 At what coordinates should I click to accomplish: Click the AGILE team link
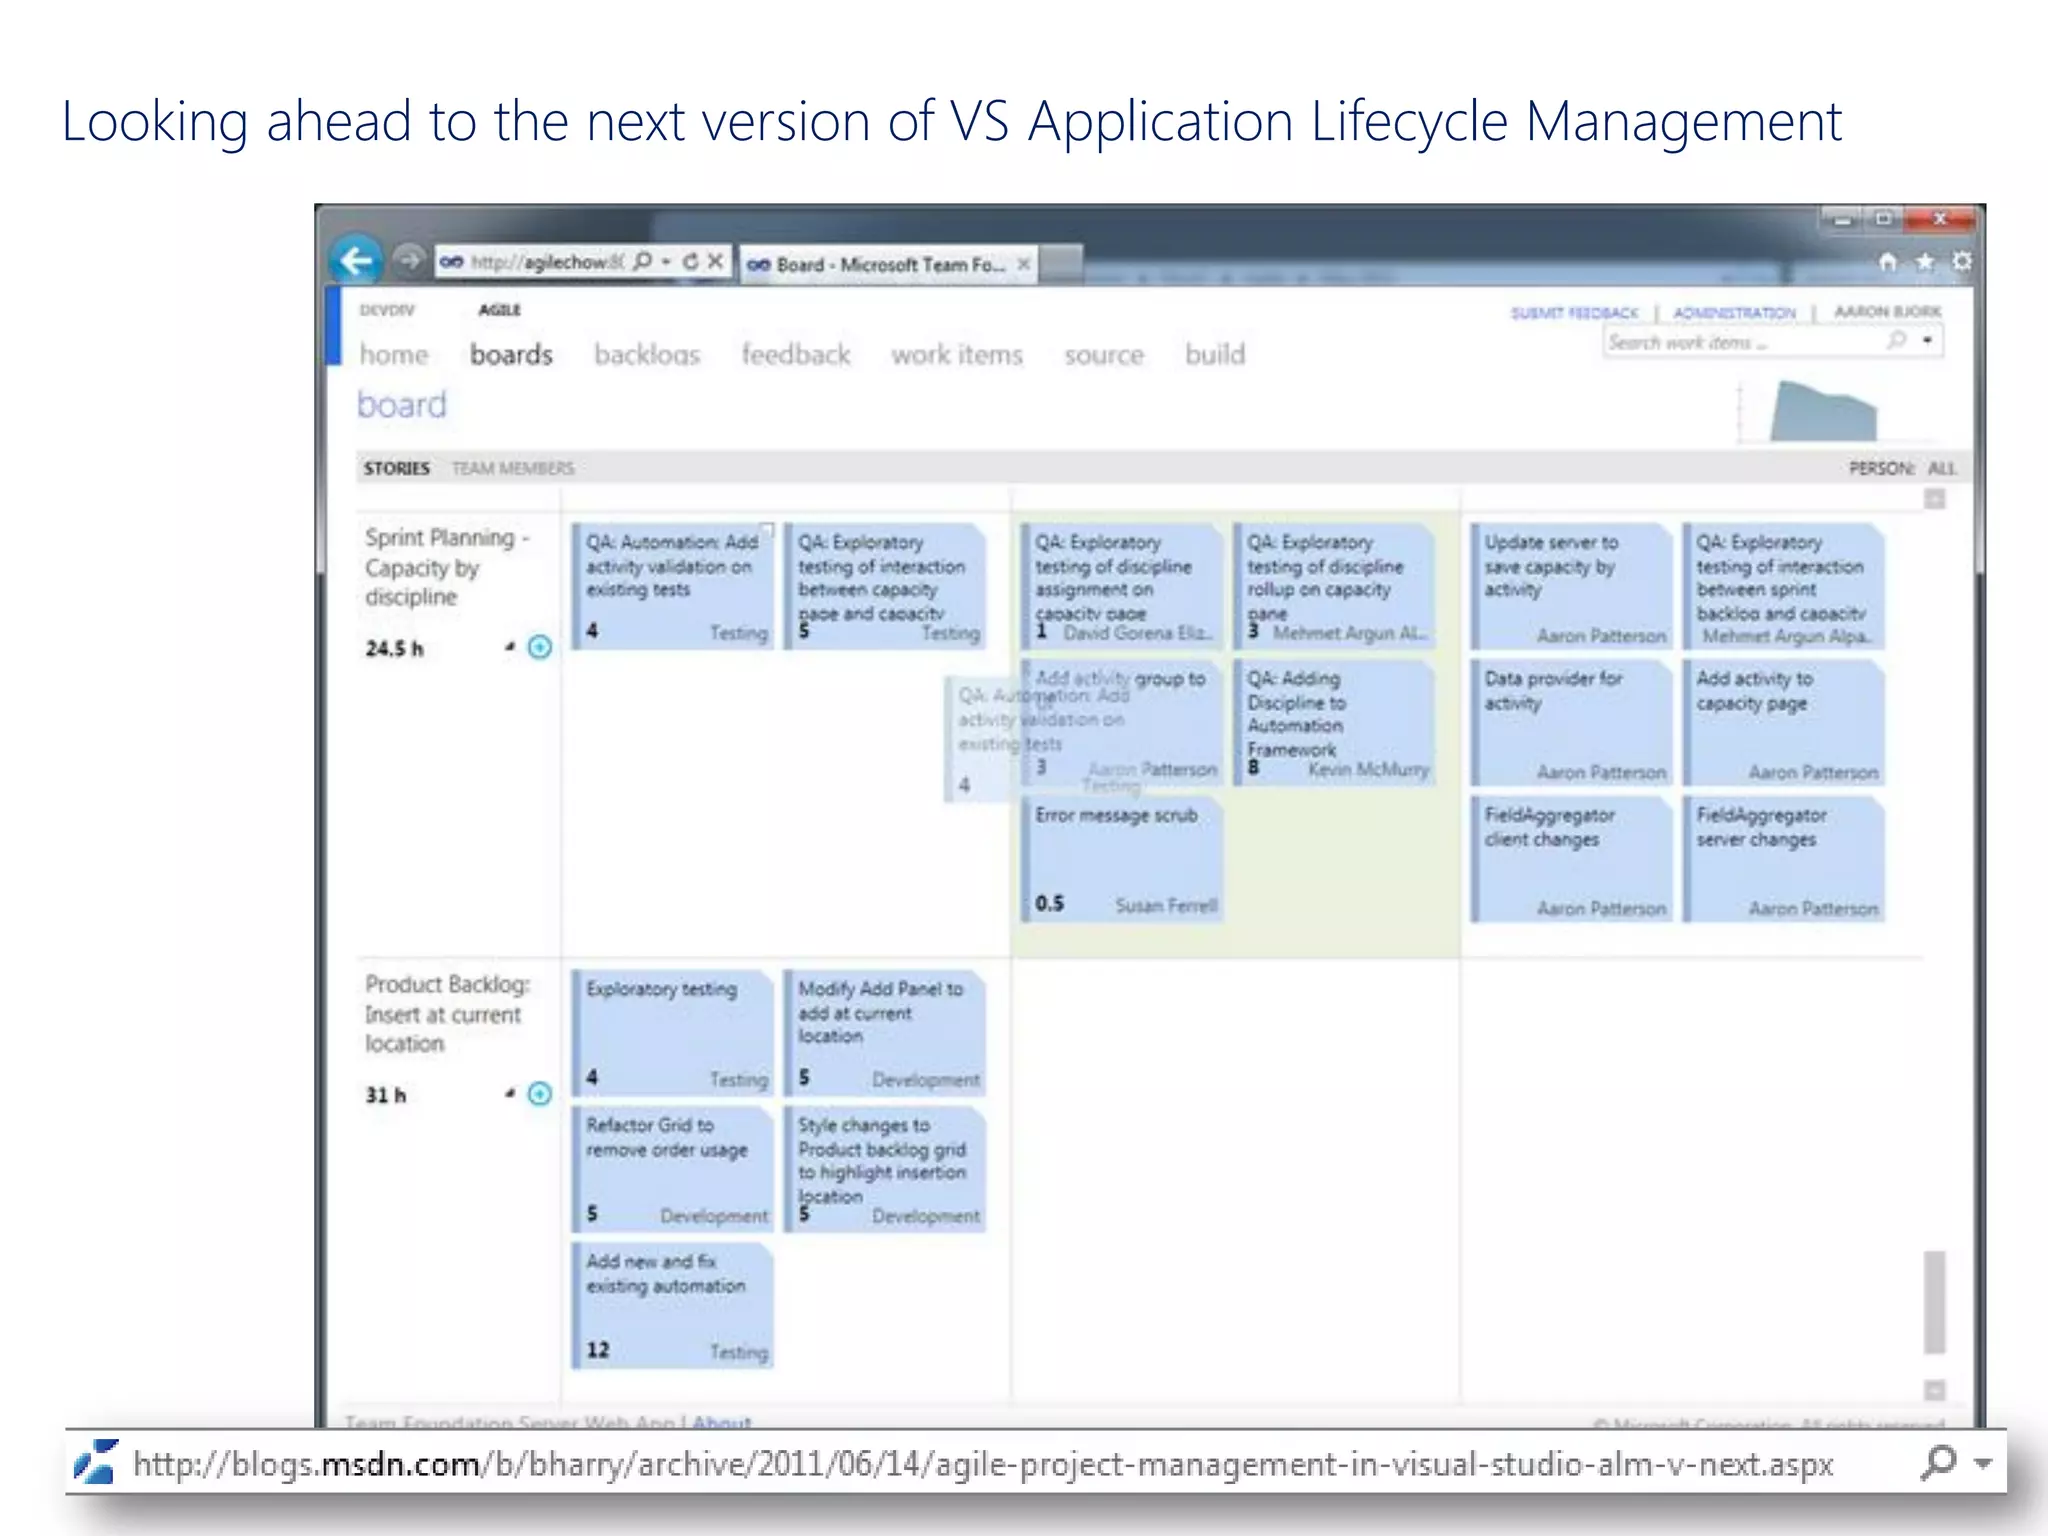click(499, 310)
